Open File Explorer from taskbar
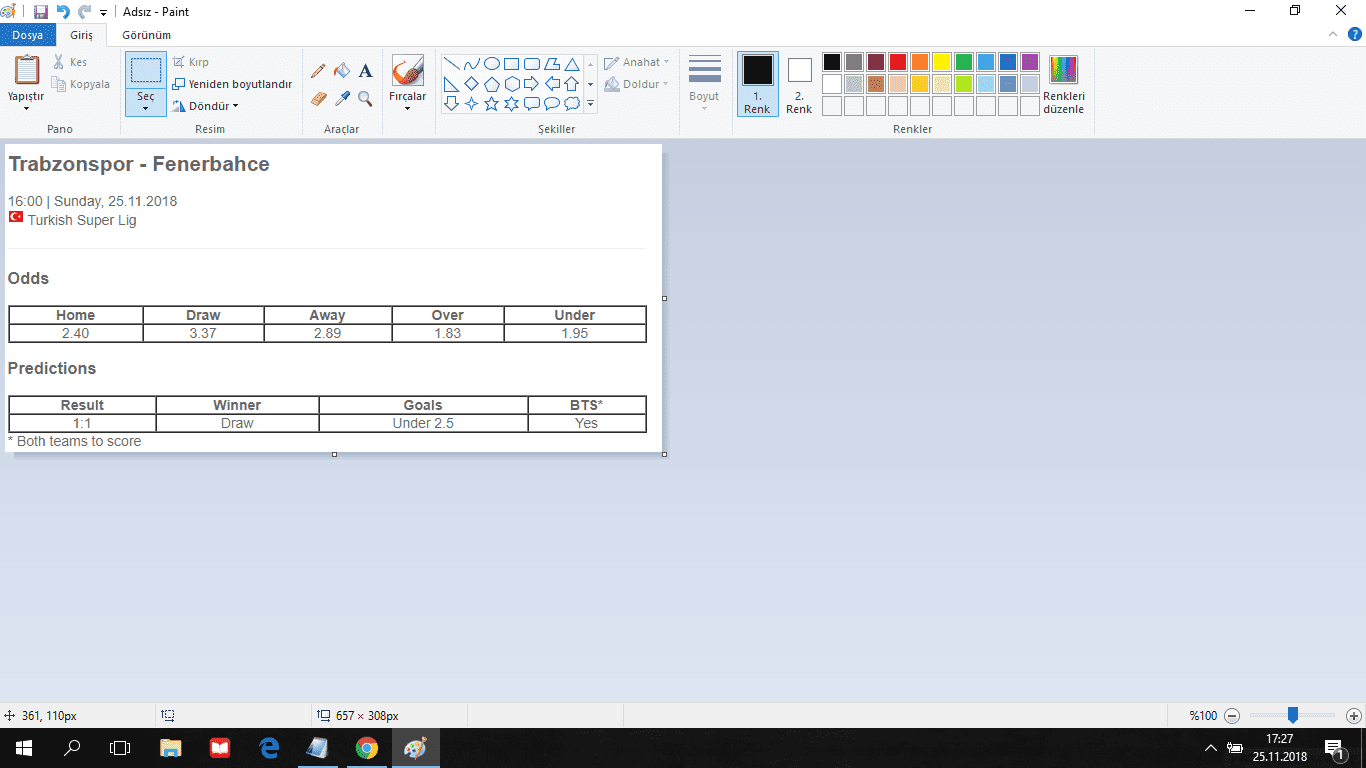The image size is (1366, 768). [x=171, y=748]
